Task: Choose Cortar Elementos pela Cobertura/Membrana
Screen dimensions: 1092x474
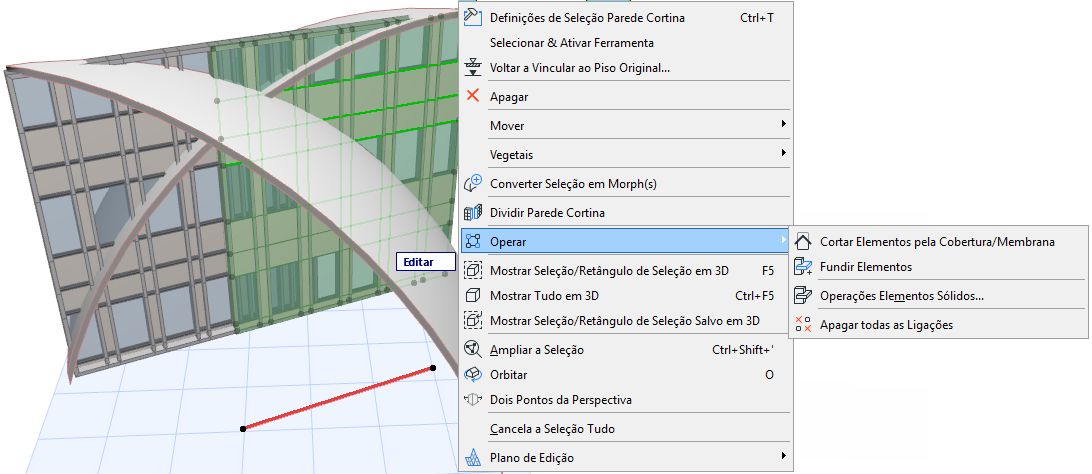Action: coord(938,242)
